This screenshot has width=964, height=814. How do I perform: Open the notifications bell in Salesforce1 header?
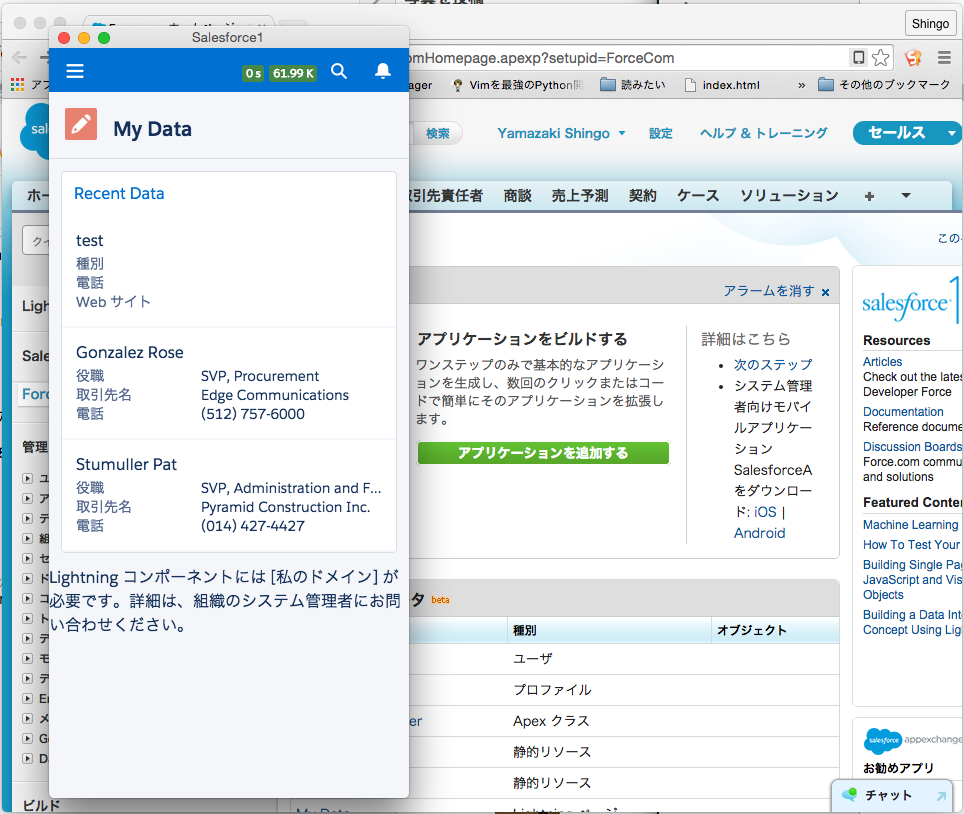pos(382,71)
